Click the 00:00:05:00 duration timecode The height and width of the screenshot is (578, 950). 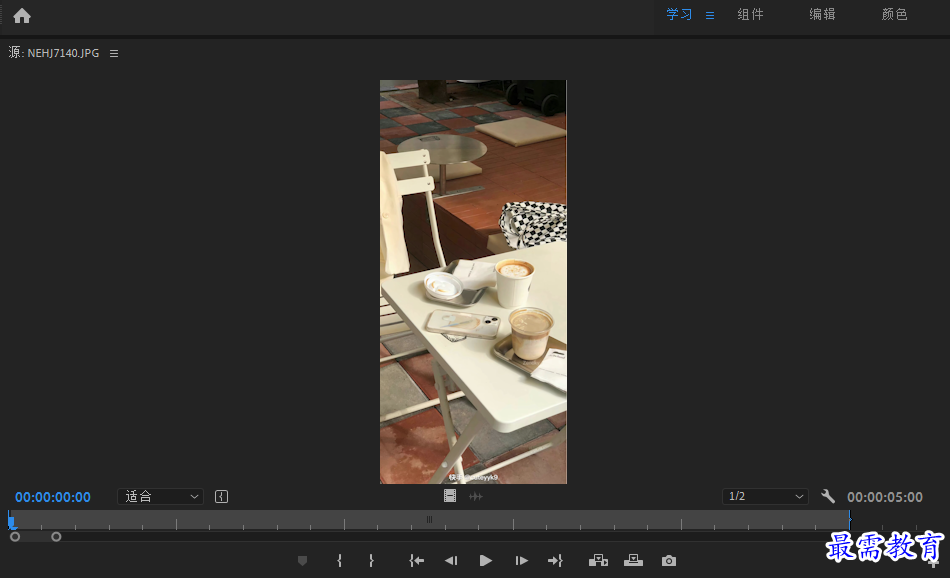click(x=885, y=497)
